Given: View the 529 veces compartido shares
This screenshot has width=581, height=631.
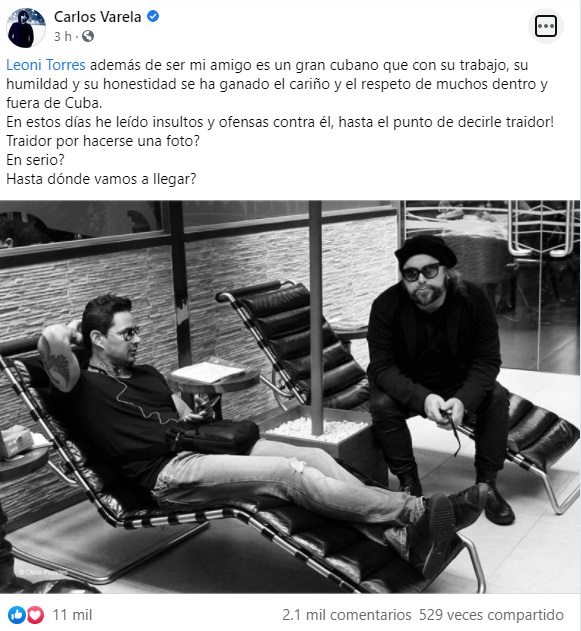Looking at the screenshot, I should coord(491,615).
